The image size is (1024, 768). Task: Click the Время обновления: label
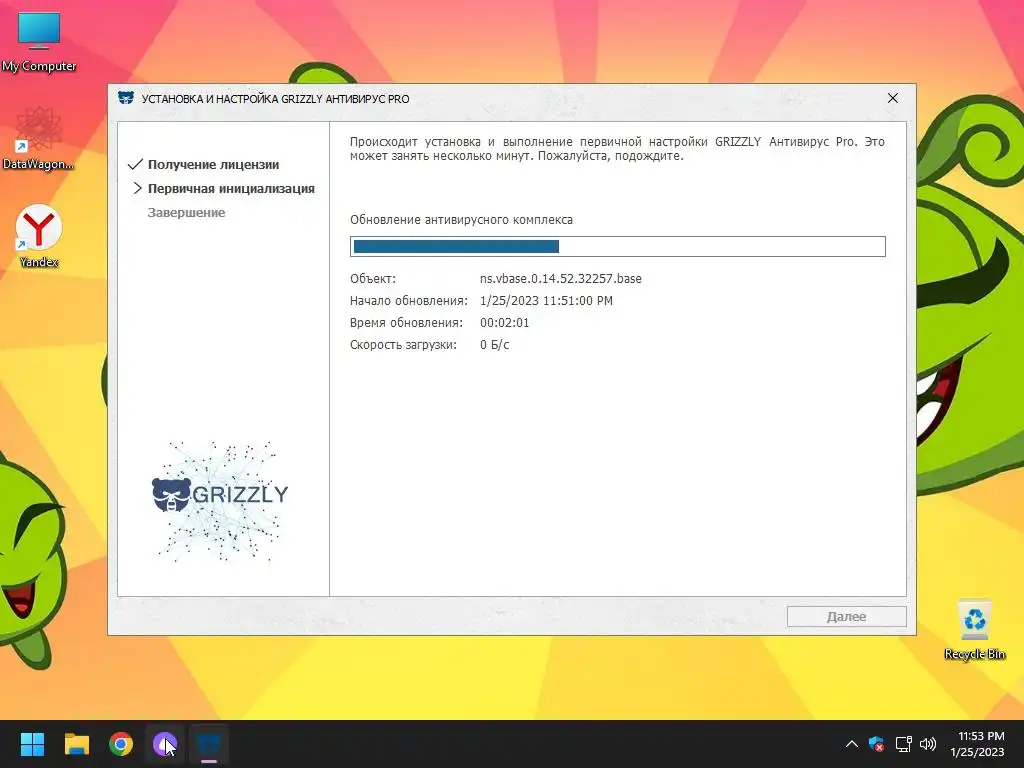point(406,323)
